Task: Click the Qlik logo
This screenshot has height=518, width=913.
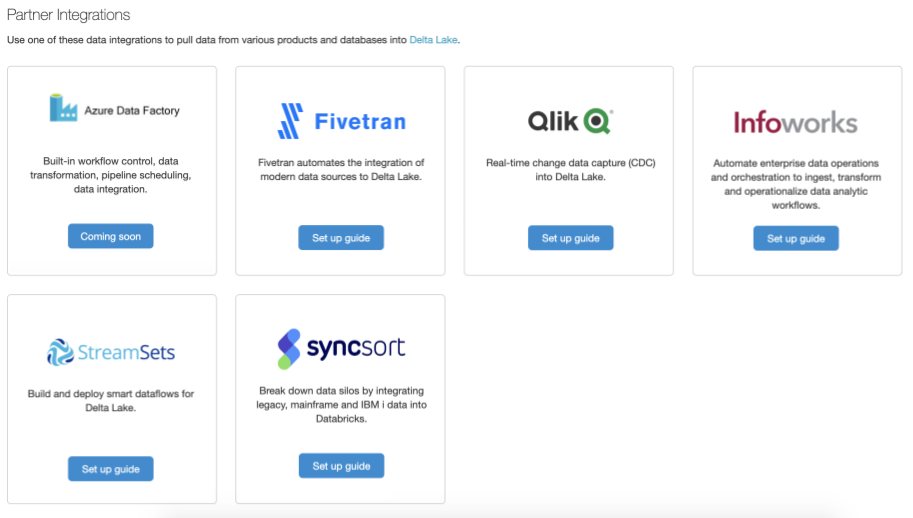Action: click(x=570, y=121)
